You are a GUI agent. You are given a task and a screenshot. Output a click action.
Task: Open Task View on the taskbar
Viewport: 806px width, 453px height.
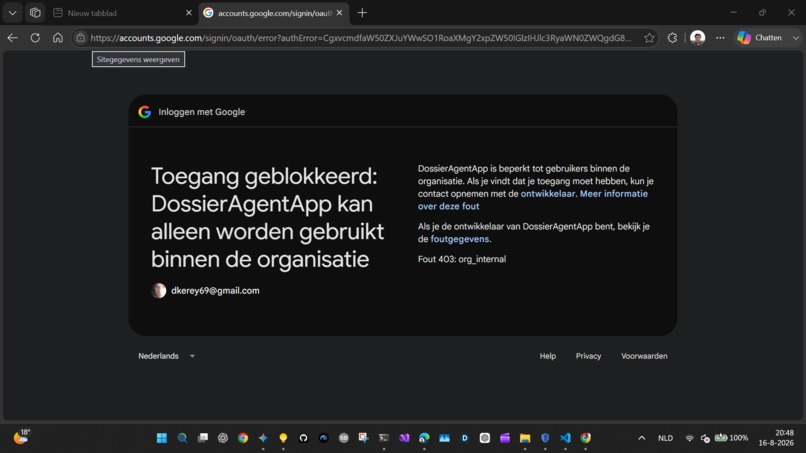click(203, 438)
